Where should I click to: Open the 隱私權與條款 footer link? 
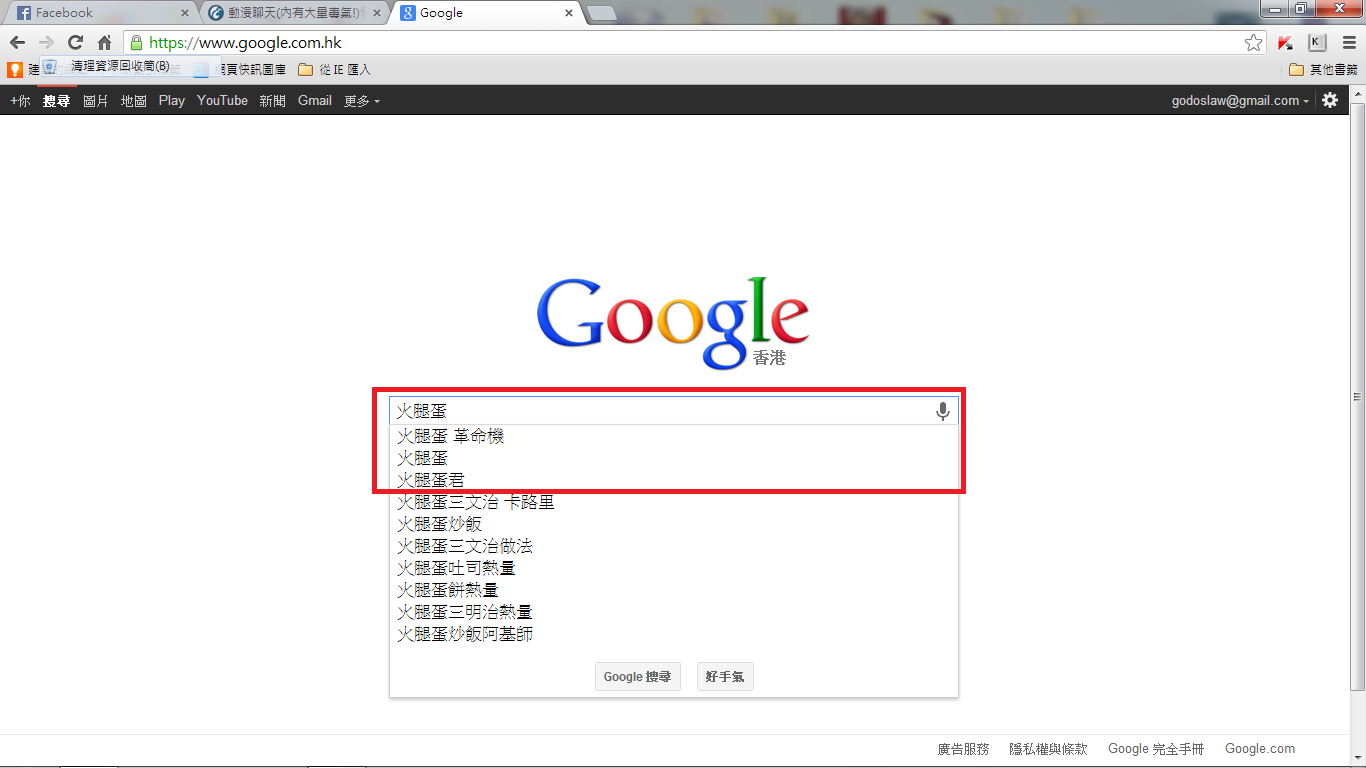1048,748
